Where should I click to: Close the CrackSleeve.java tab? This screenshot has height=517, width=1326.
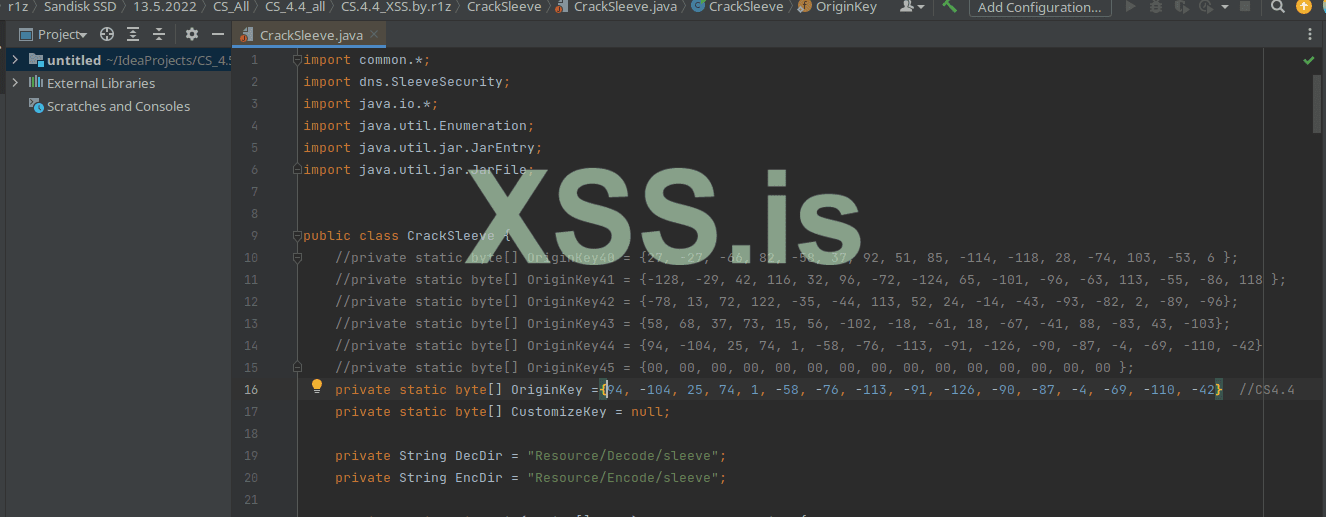374,35
